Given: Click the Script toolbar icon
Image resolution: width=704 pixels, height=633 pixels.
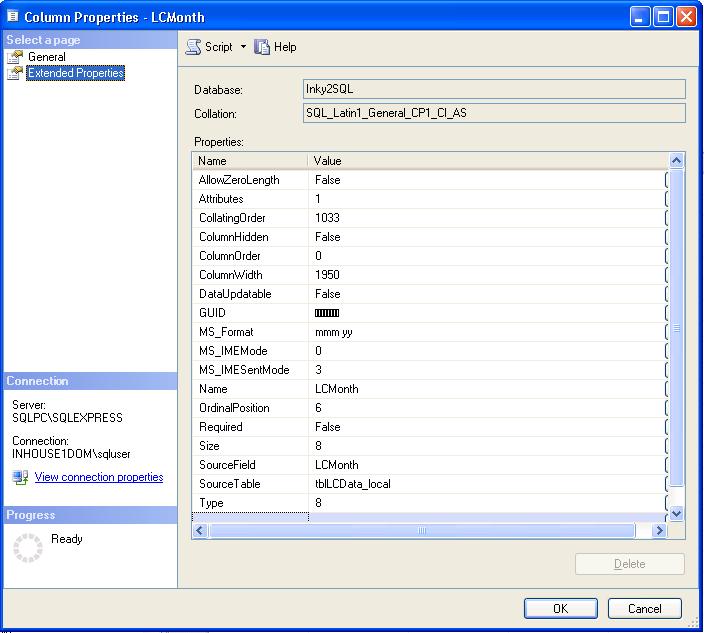Looking at the screenshot, I should [x=194, y=47].
